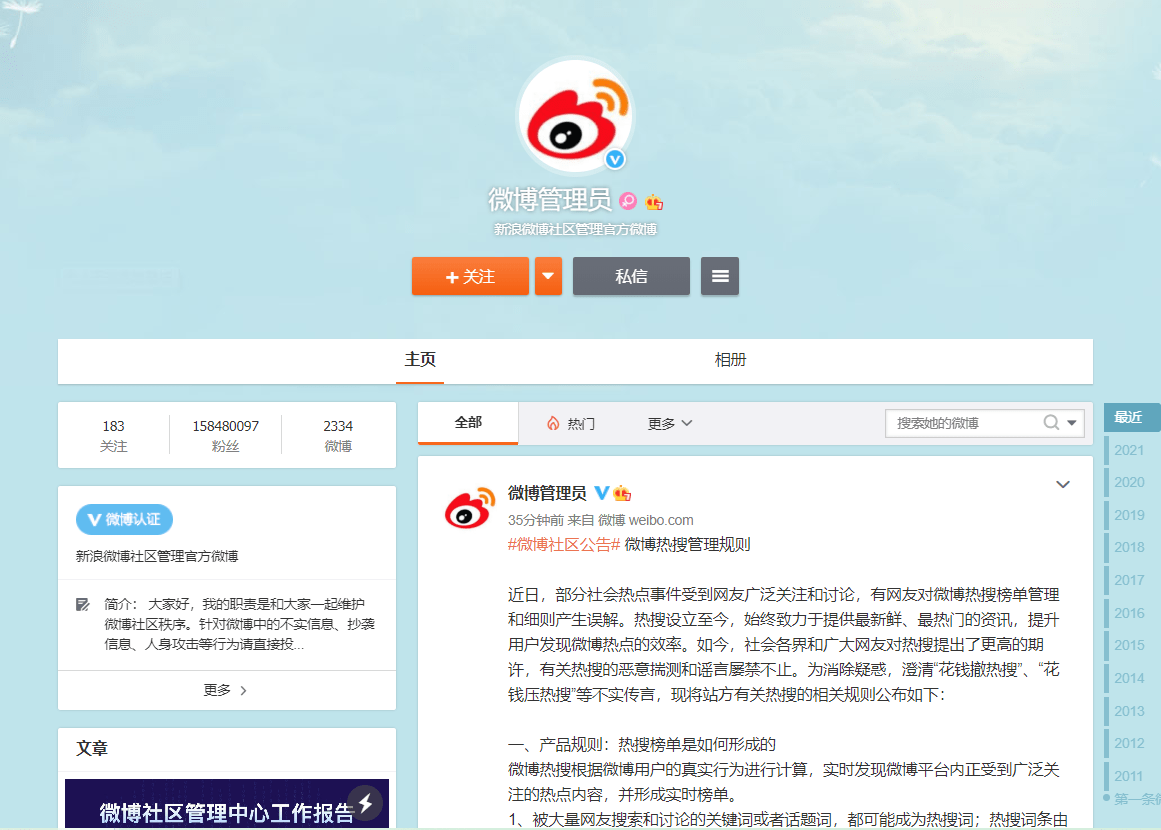
Task: Expand profile info with 更多 link
Action: [x=226, y=690]
